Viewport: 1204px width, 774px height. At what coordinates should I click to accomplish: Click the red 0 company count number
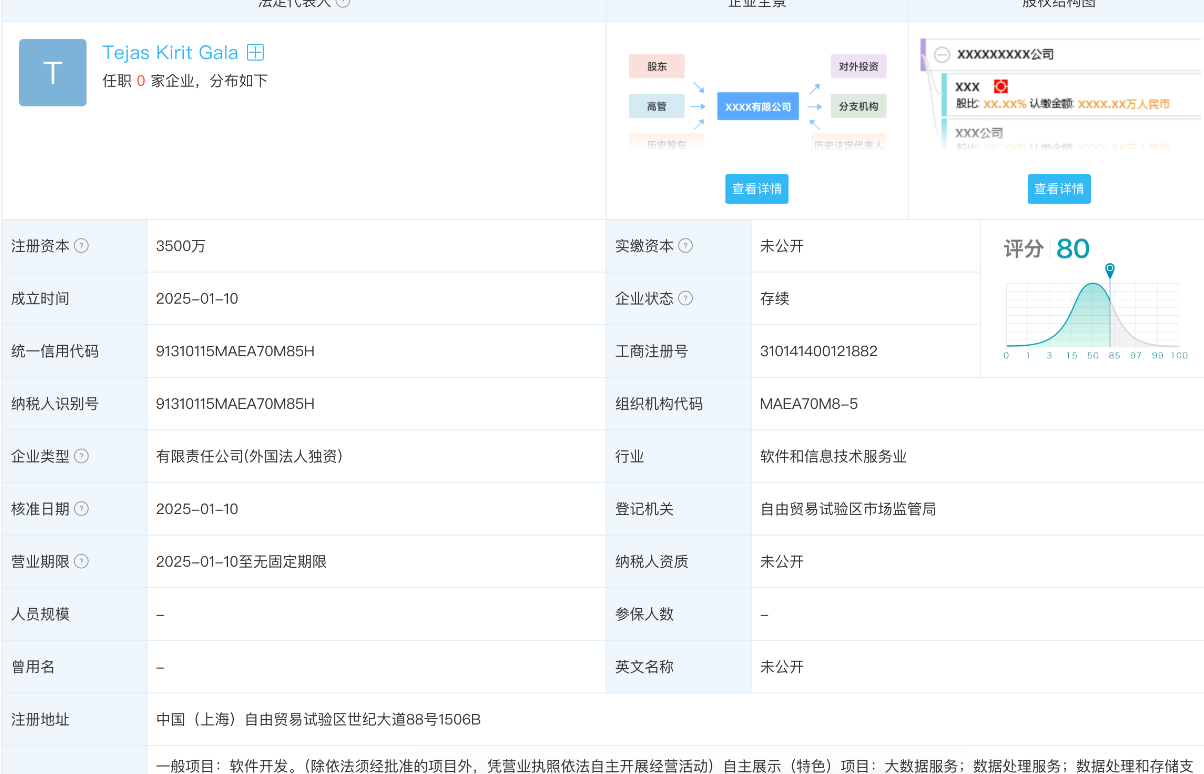click(x=141, y=81)
